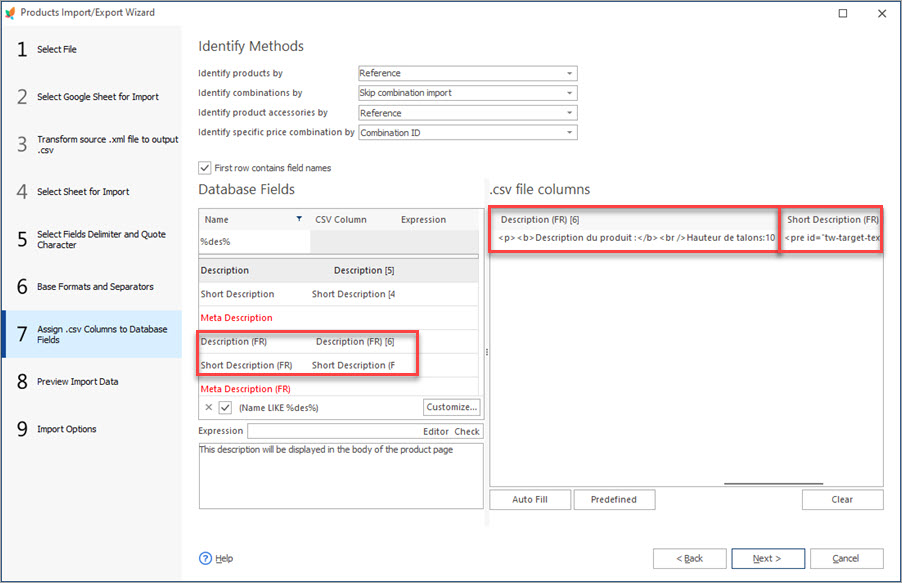The width and height of the screenshot is (902, 583).
Task: Click the CSV Column header
Action: click(341, 220)
